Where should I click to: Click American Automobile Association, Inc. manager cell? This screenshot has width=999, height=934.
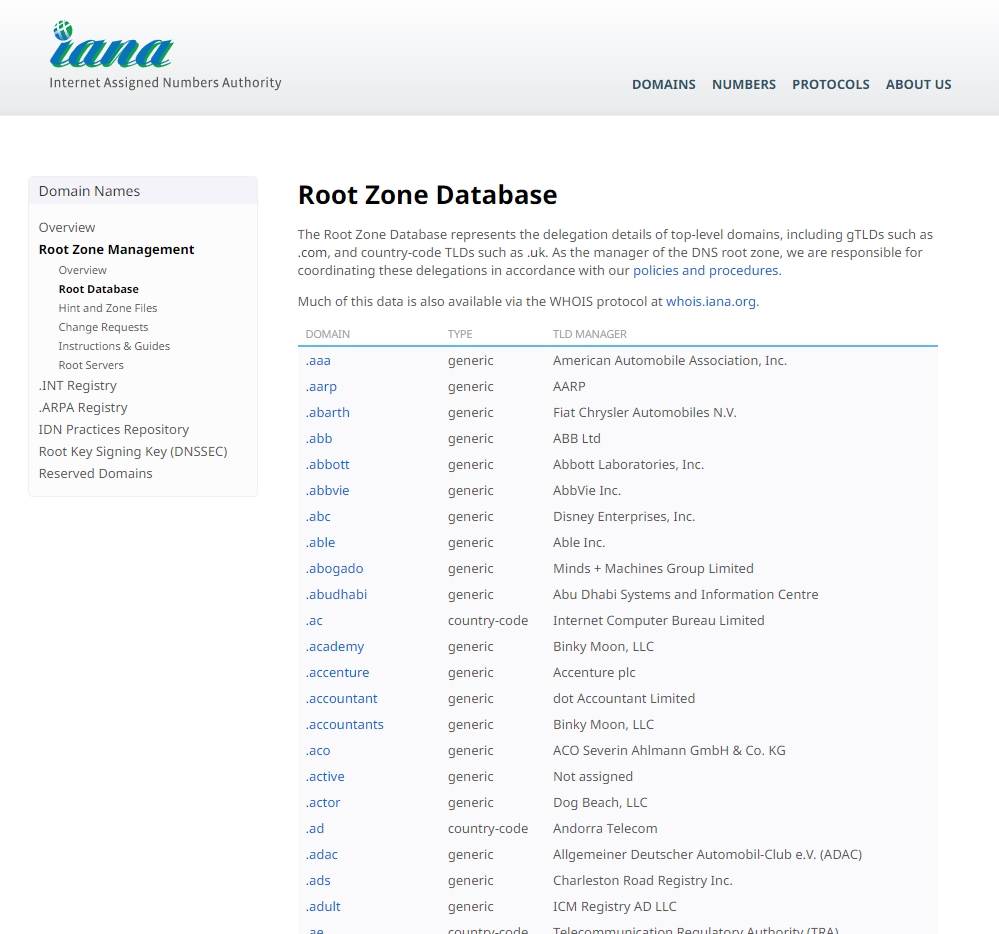(x=670, y=361)
